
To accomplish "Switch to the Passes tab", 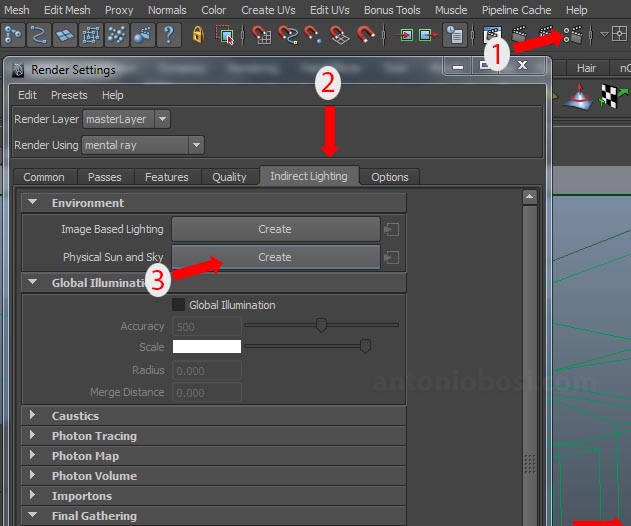I will [105, 177].
